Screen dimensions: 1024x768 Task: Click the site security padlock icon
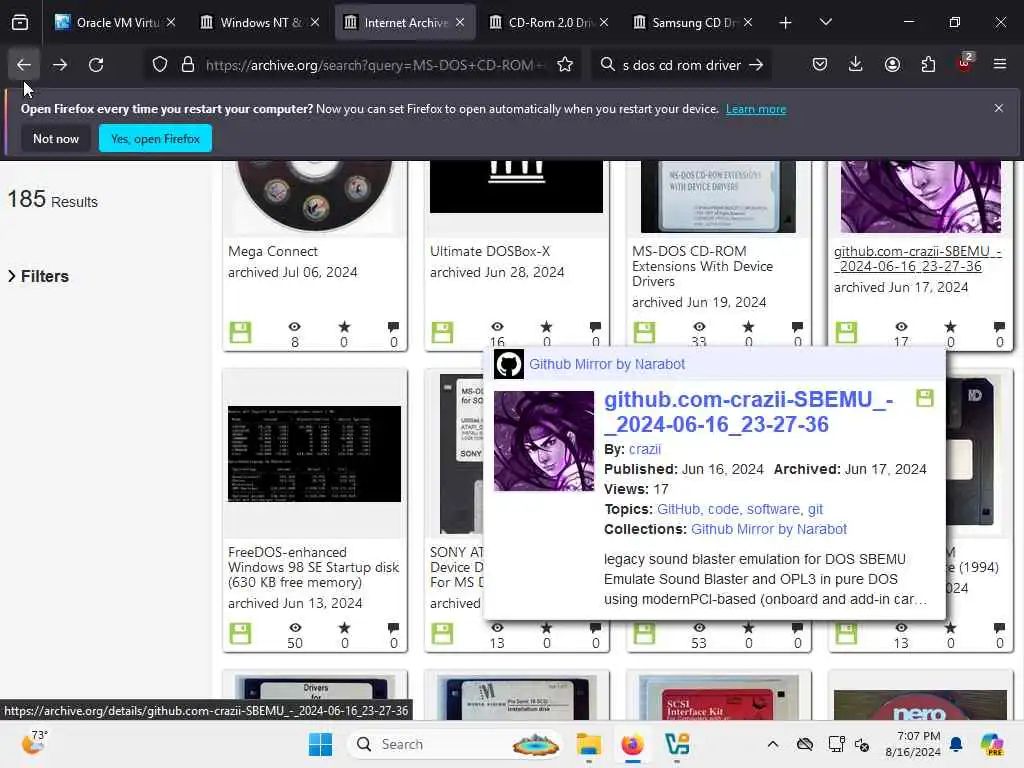tap(188, 65)
